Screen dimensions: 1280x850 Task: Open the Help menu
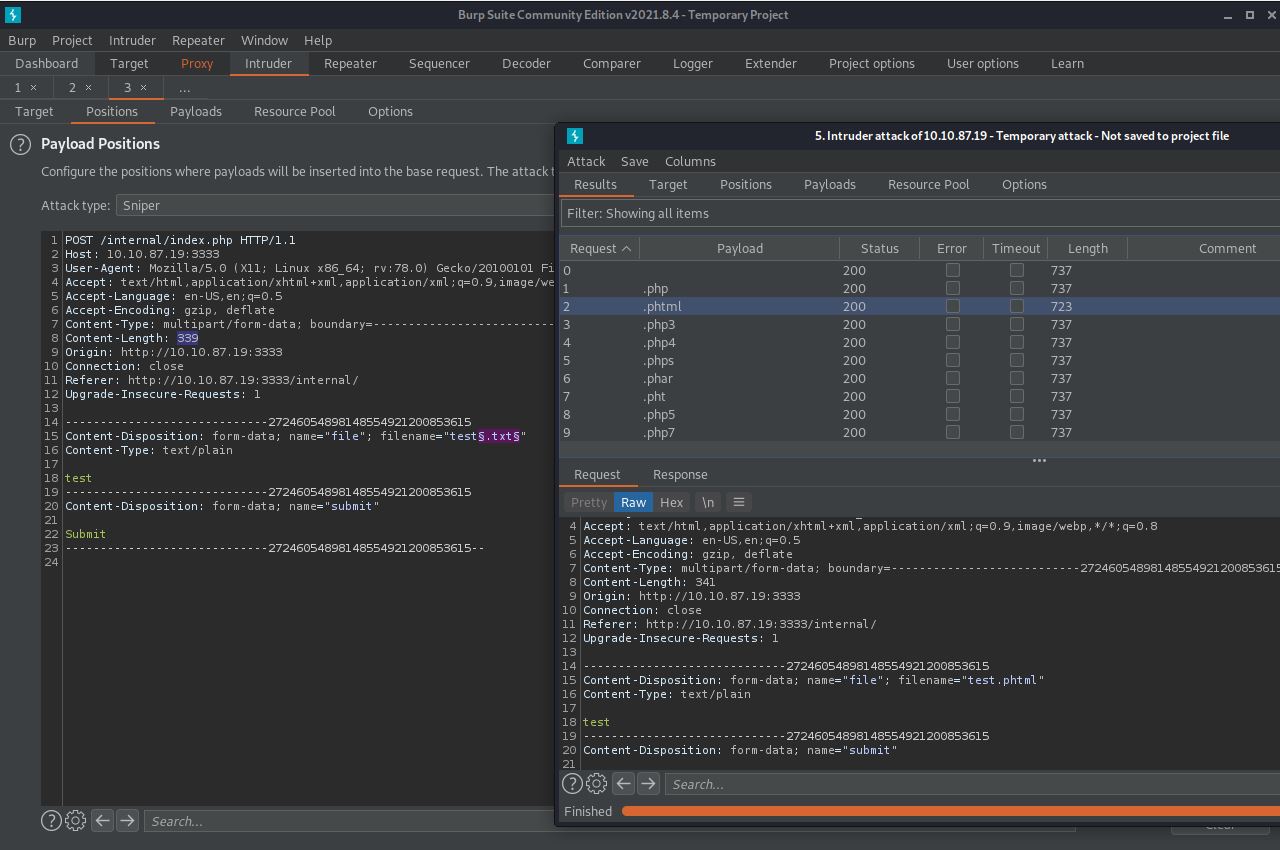[318, 40]
